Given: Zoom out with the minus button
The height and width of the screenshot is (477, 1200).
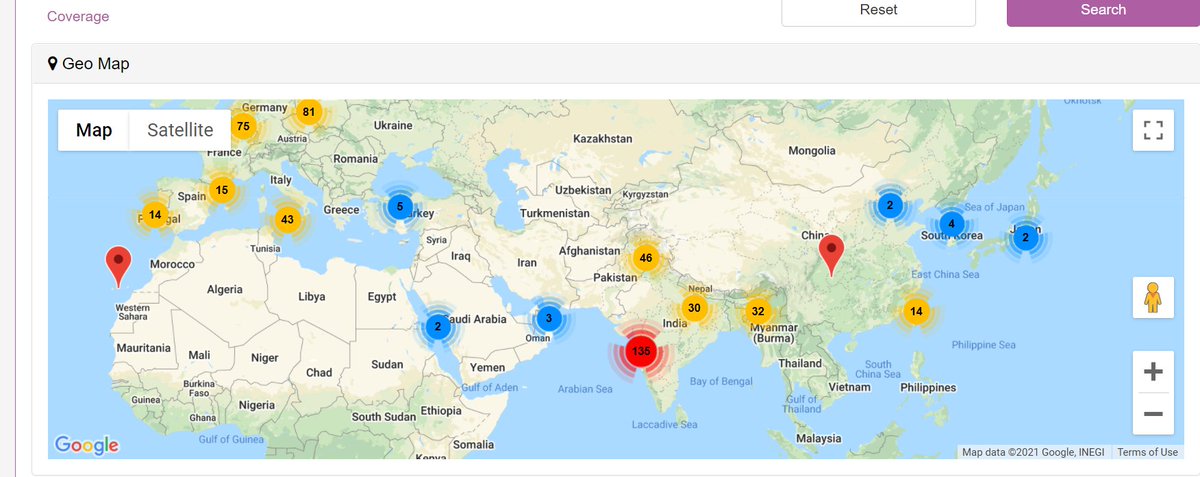Looking at the screenshot, I should 1152,413.
